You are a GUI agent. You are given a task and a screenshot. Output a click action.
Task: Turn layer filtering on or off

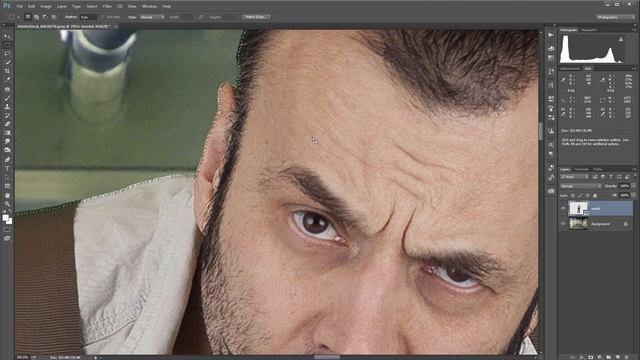635,177
